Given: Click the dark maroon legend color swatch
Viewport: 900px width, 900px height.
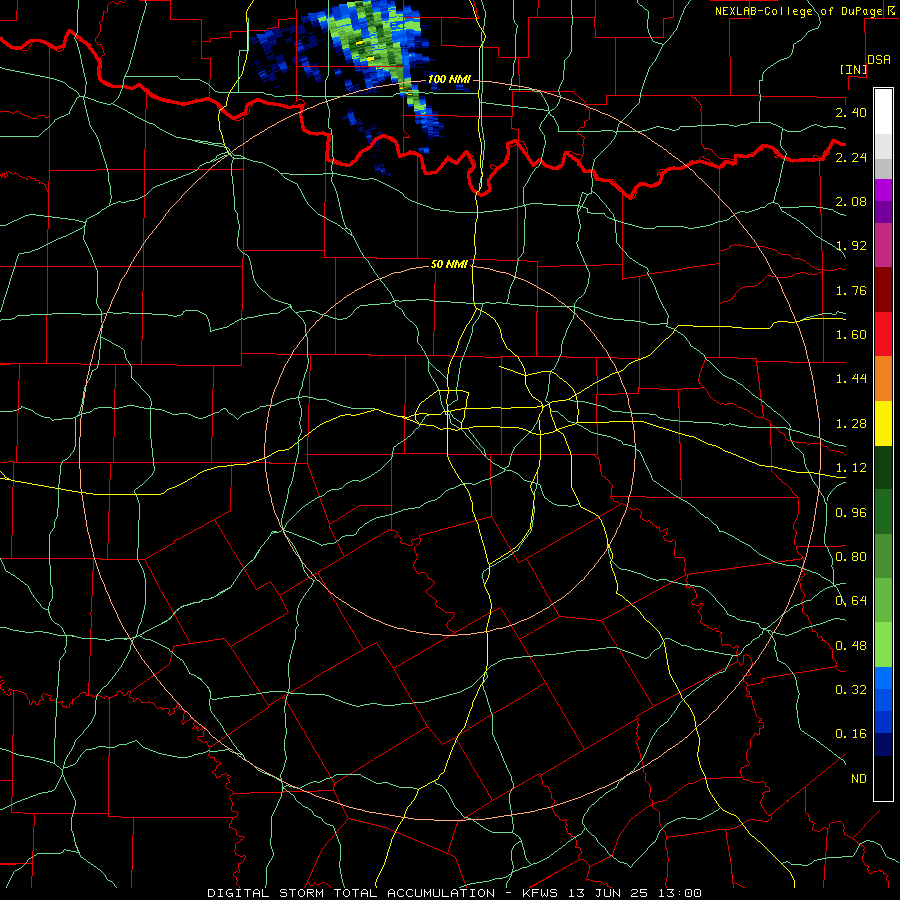Looking at the screenshot, I should [883, 290].
